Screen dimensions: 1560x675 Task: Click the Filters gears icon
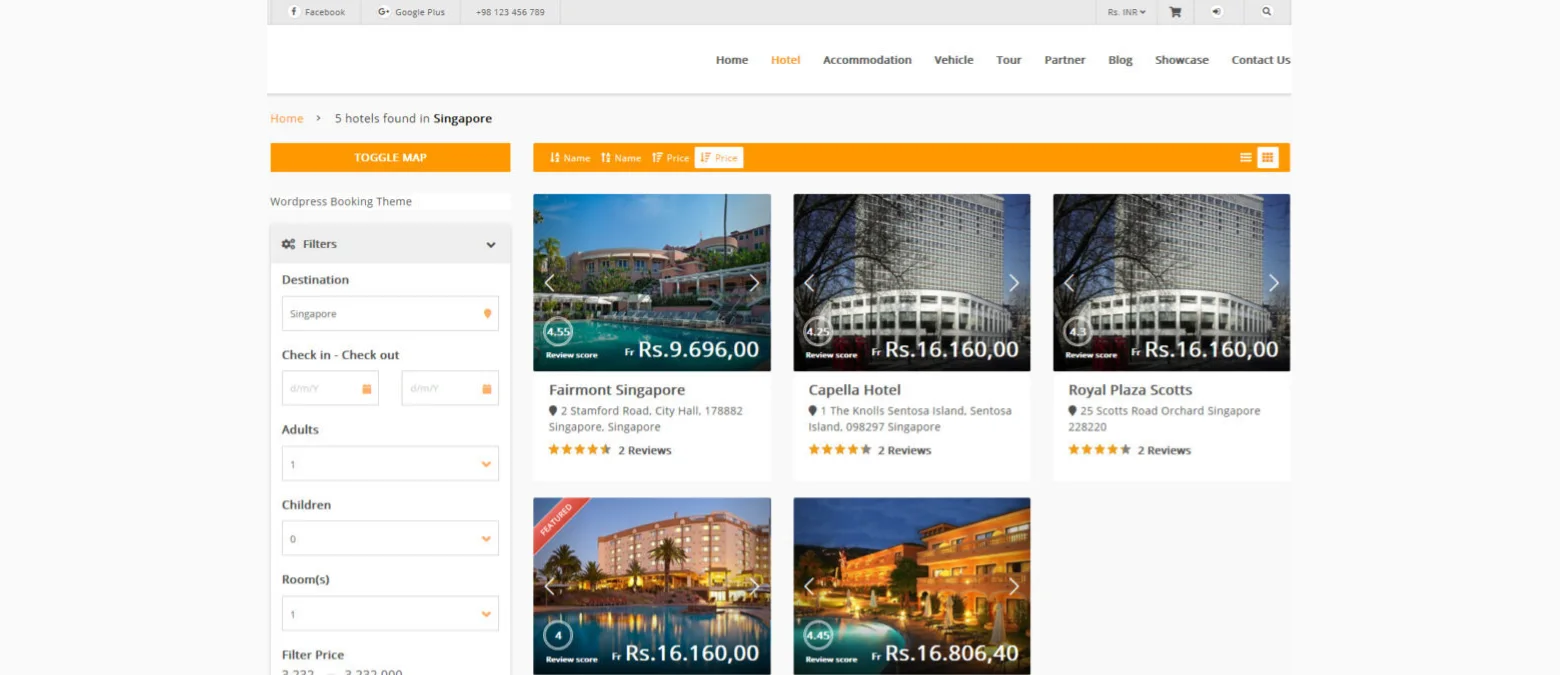(x=289, y=244)
